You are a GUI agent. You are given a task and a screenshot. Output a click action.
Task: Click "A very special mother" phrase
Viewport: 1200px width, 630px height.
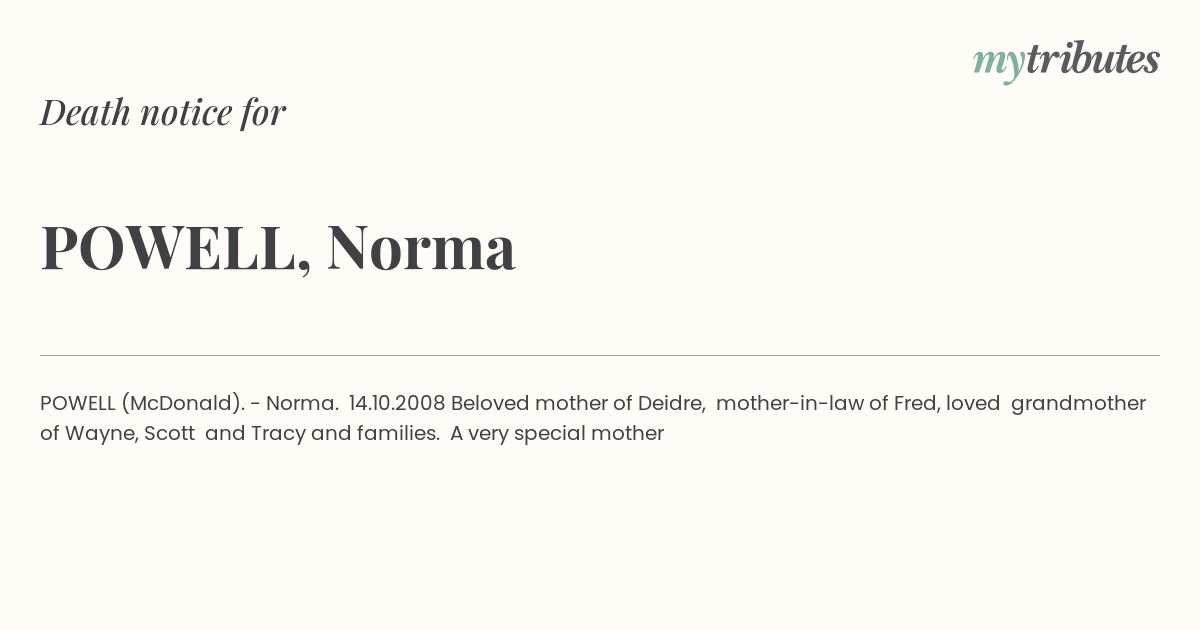point(557,434)
